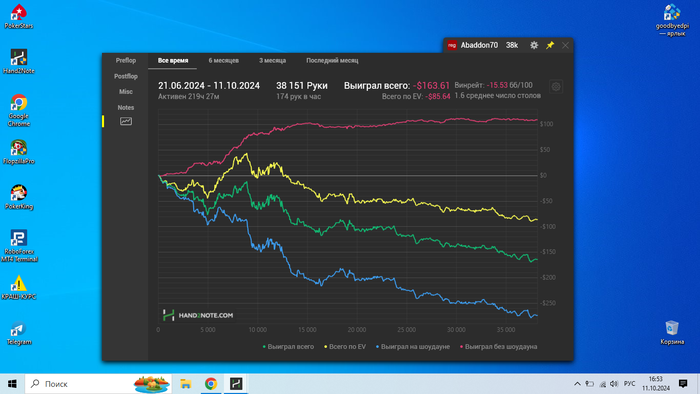The height and width of the screenshot is (394, 700).
Task: Click the EV total -$85.64 value
Action: [x=438, y=96]
